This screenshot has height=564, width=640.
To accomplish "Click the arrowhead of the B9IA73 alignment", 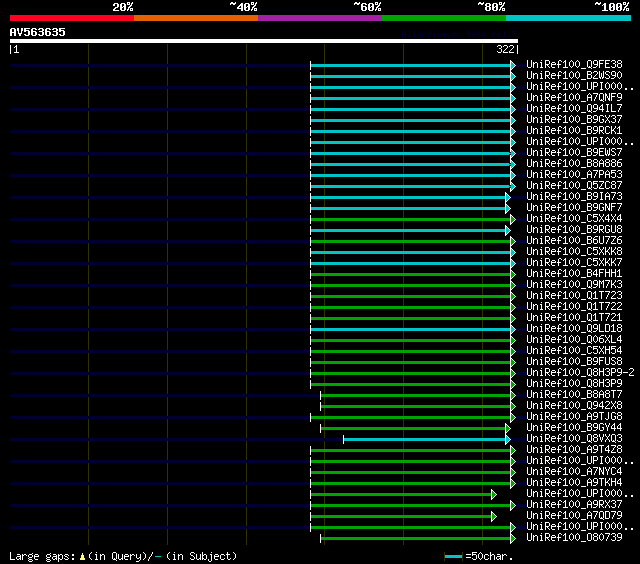I will tap(507, 196).
